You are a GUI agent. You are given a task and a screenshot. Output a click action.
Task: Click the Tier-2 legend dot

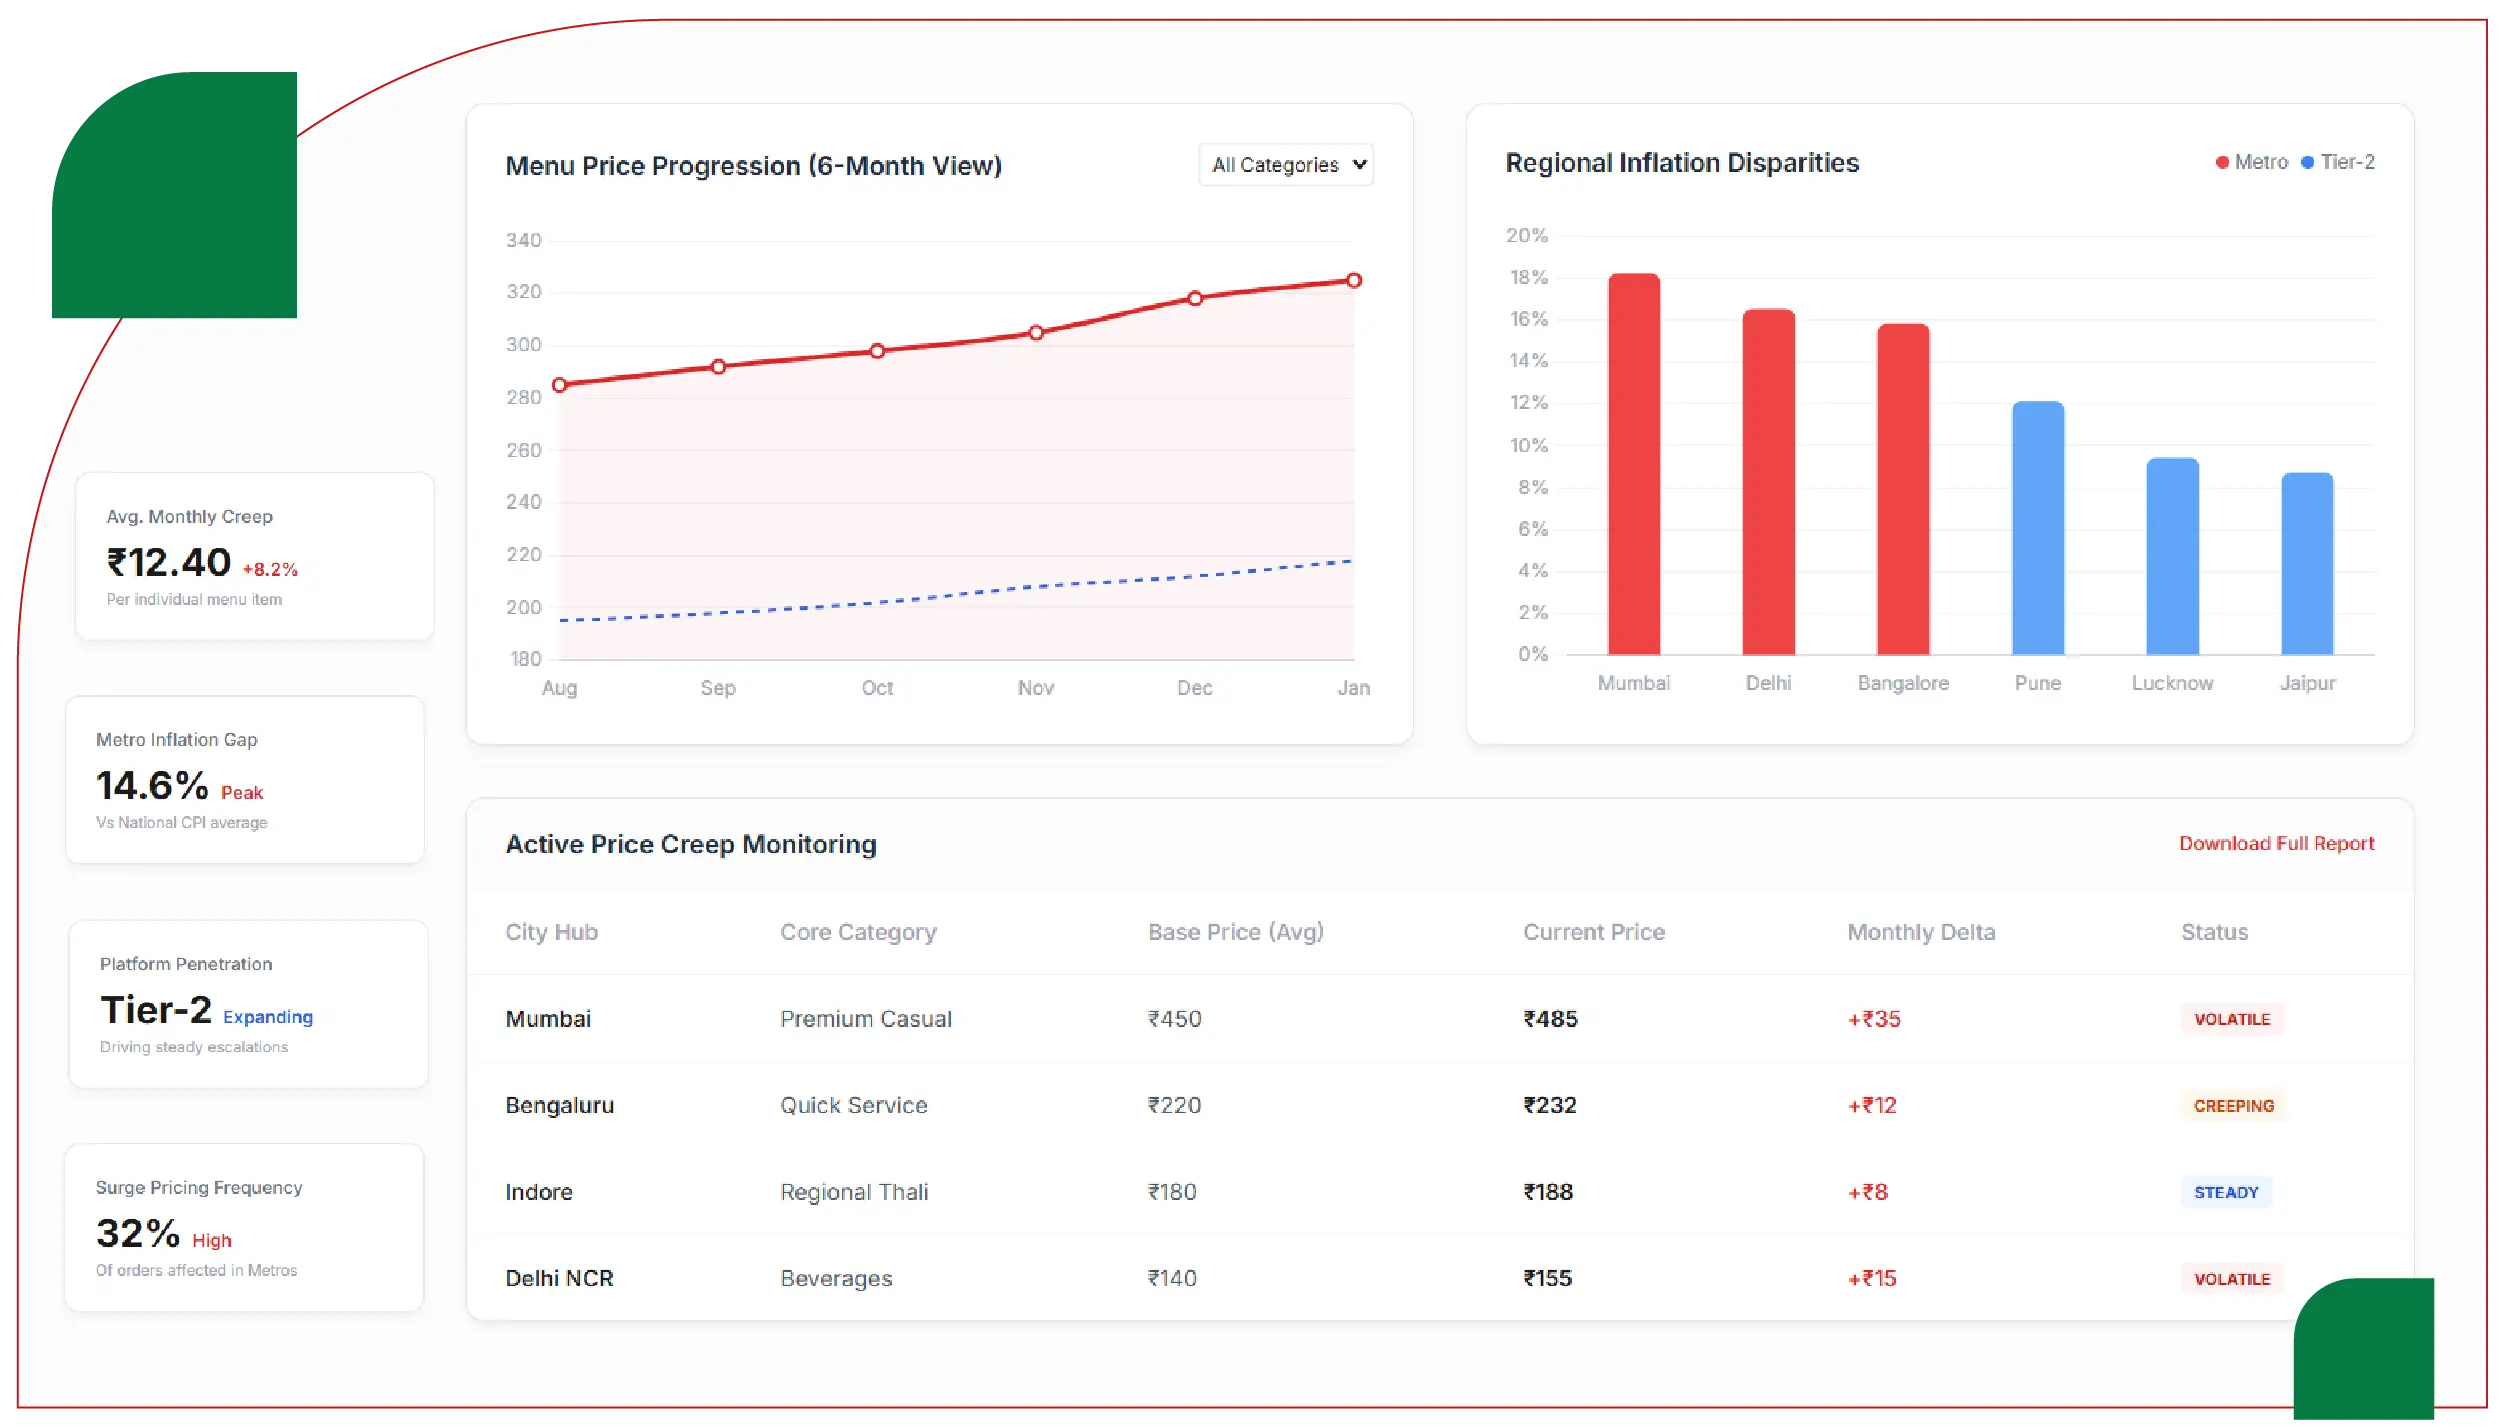click(x=2309, y=161)
